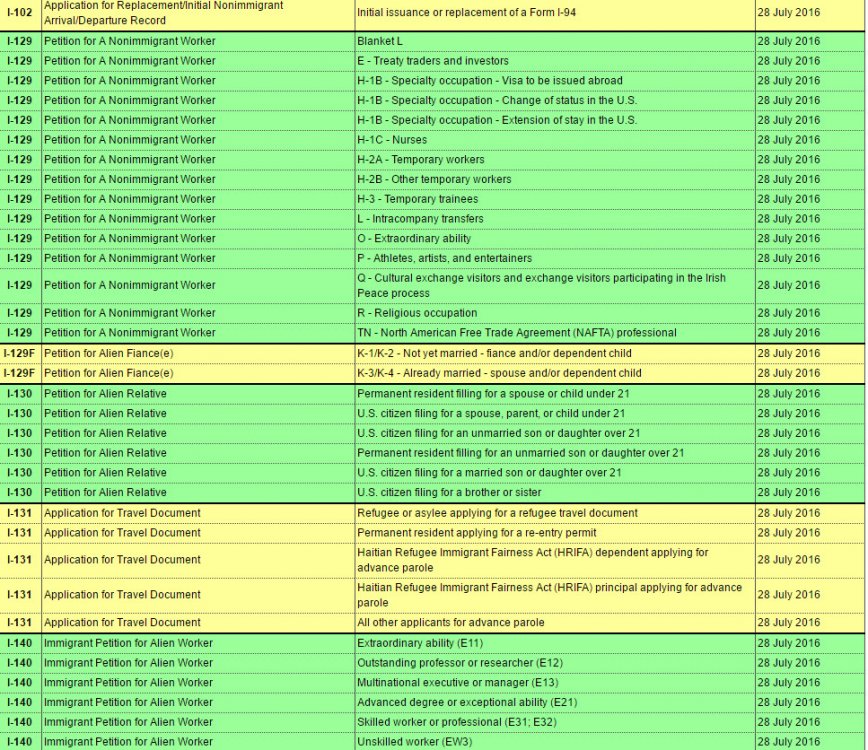This screenshot has height=750, width=868.
Task: Select 'HRIFA principal applying for advance parole' cell
Action: (555, 595)
